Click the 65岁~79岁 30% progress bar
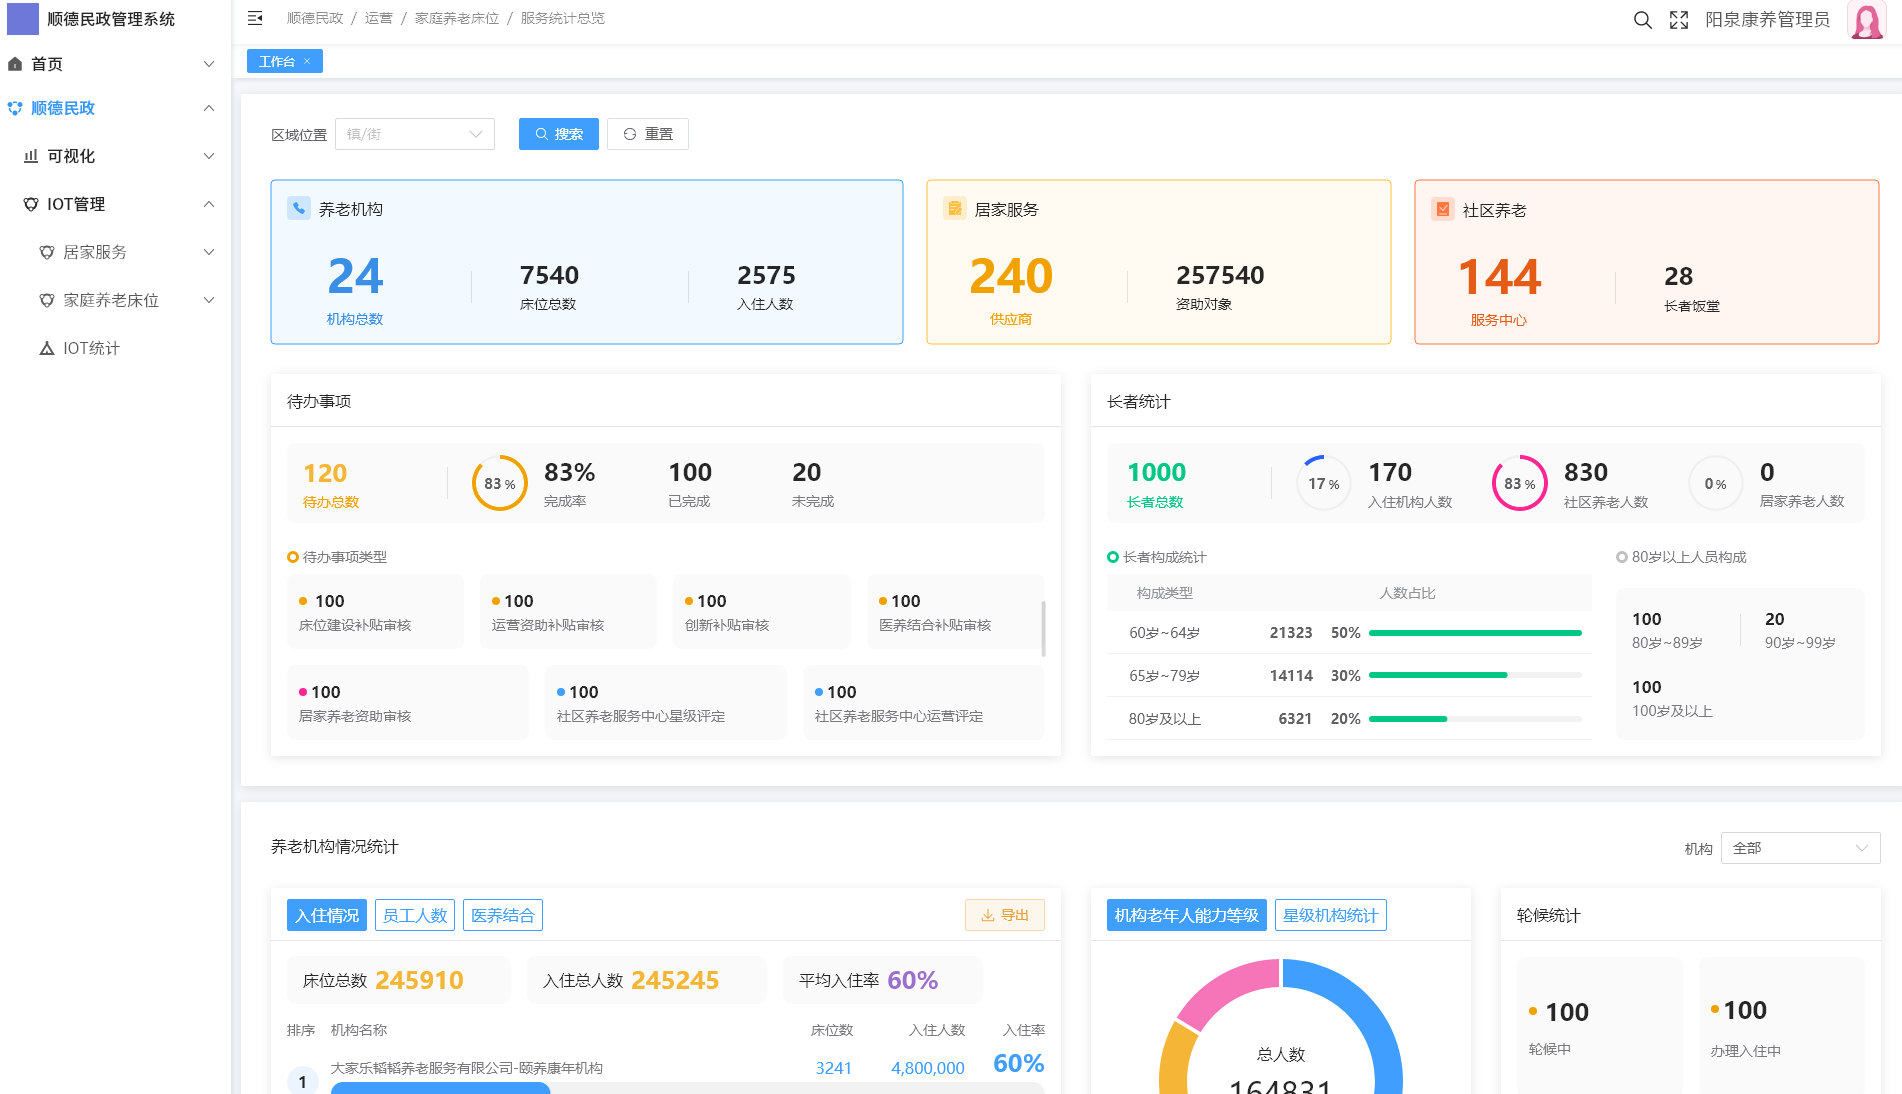This screenshot has height=1094, width=1902. [1475, 675]
